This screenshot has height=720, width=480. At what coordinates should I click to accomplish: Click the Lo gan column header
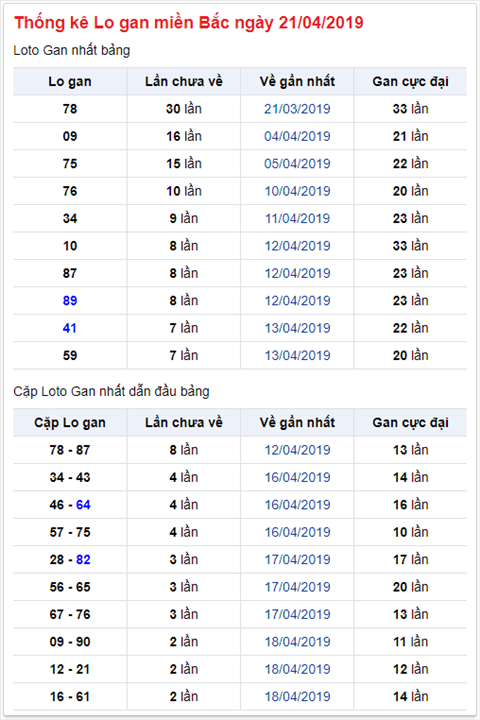coord(70,82)
